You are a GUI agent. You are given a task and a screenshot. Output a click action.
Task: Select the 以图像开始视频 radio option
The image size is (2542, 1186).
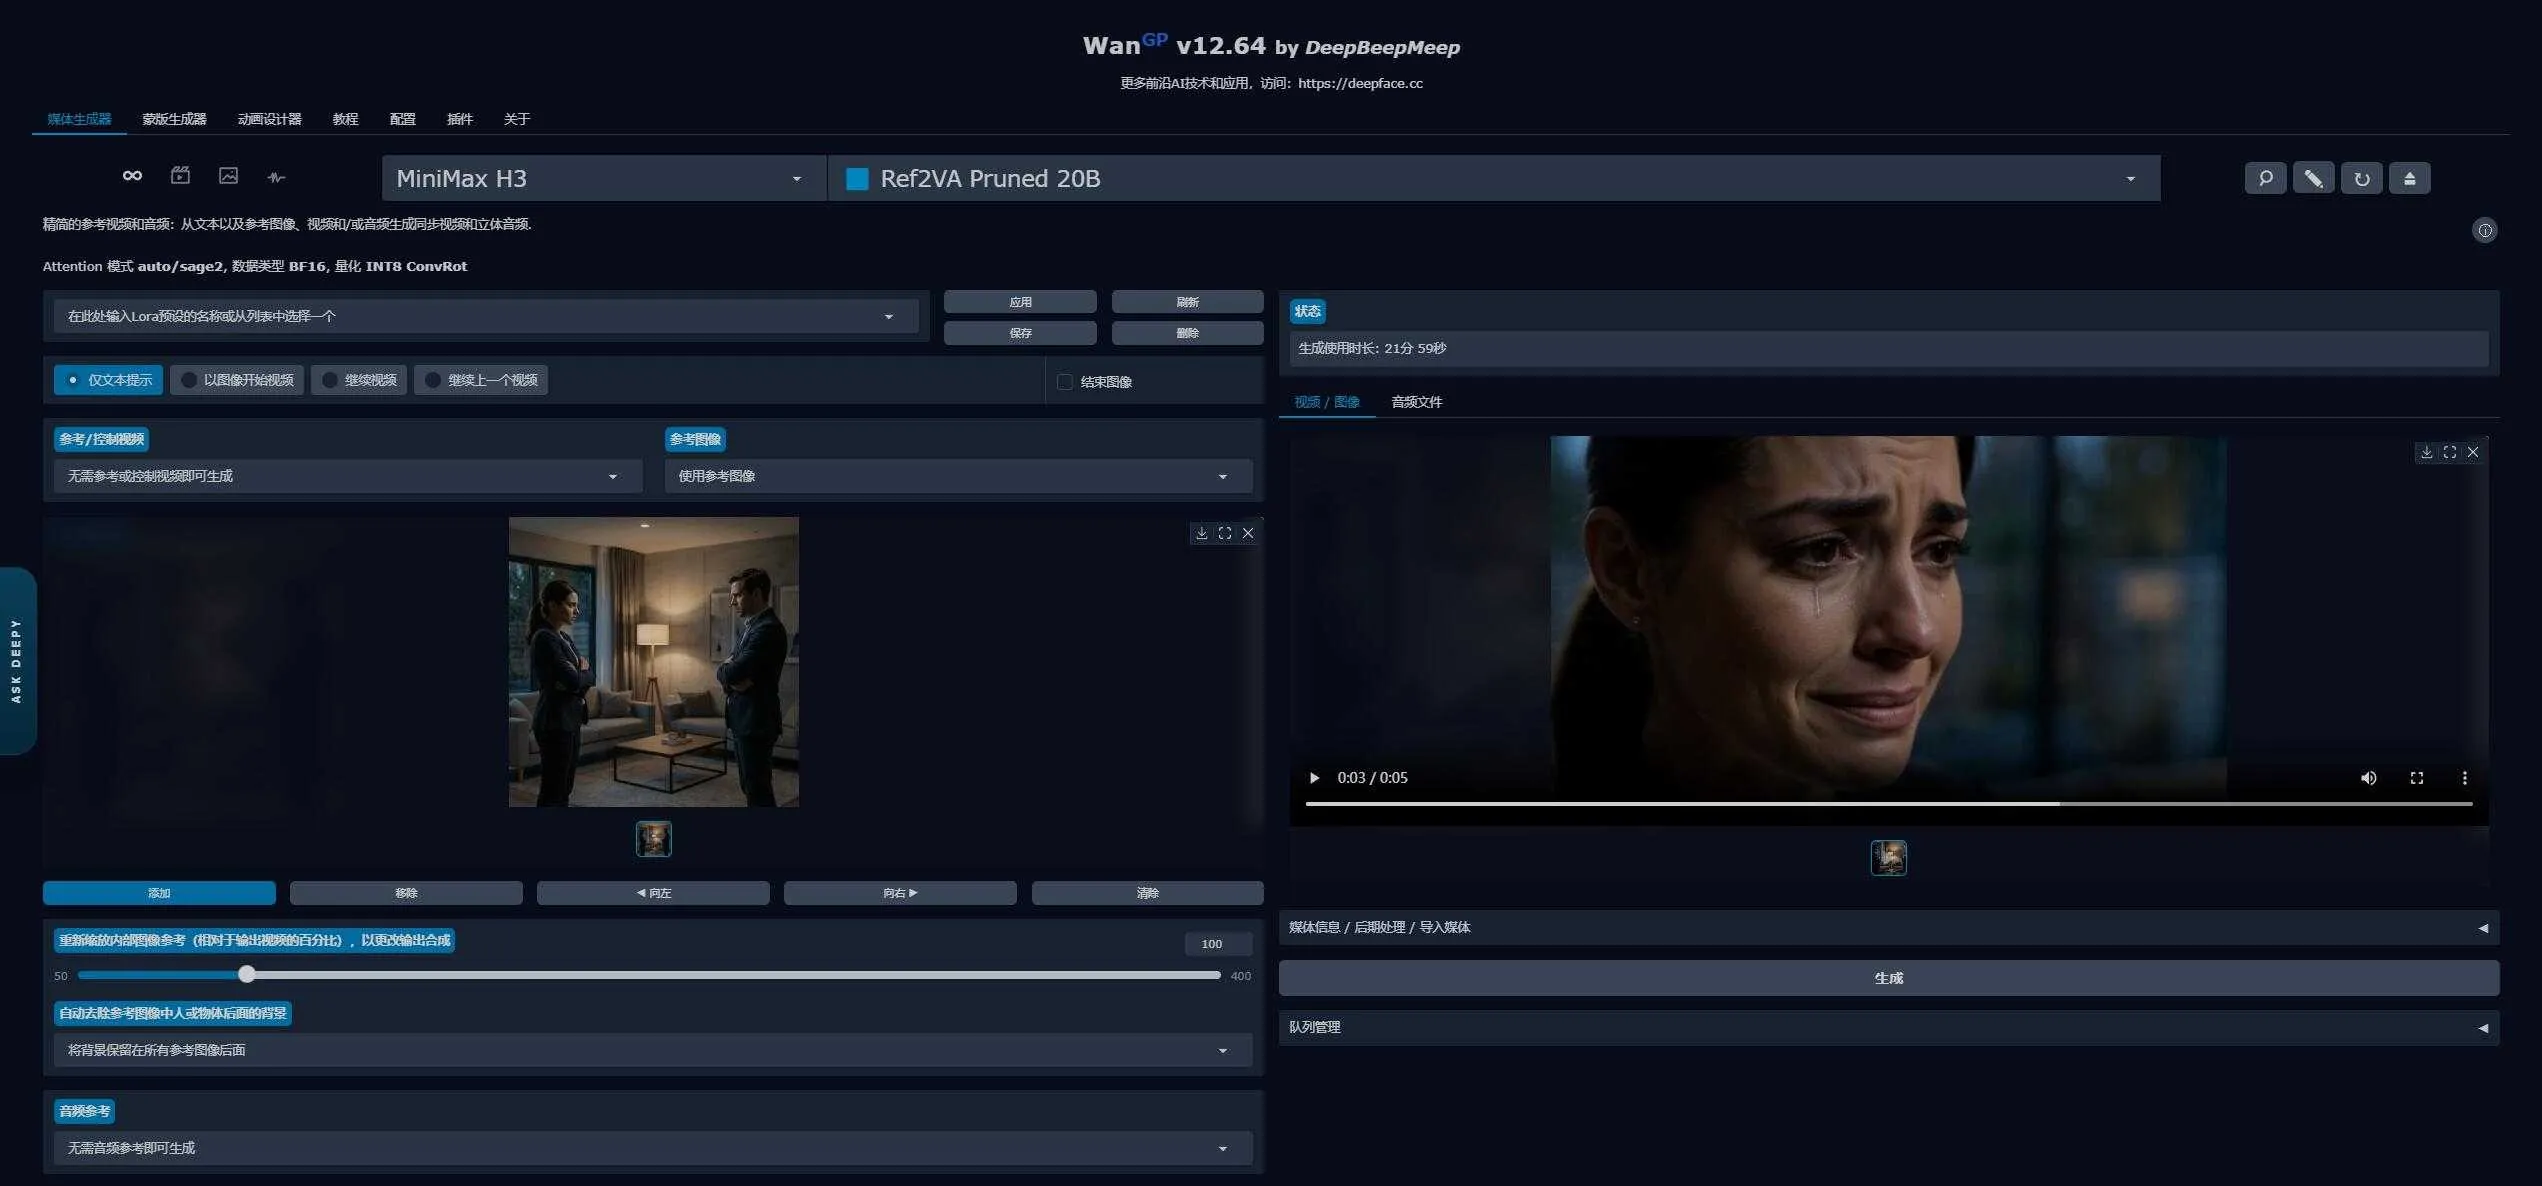coord(237,380)
